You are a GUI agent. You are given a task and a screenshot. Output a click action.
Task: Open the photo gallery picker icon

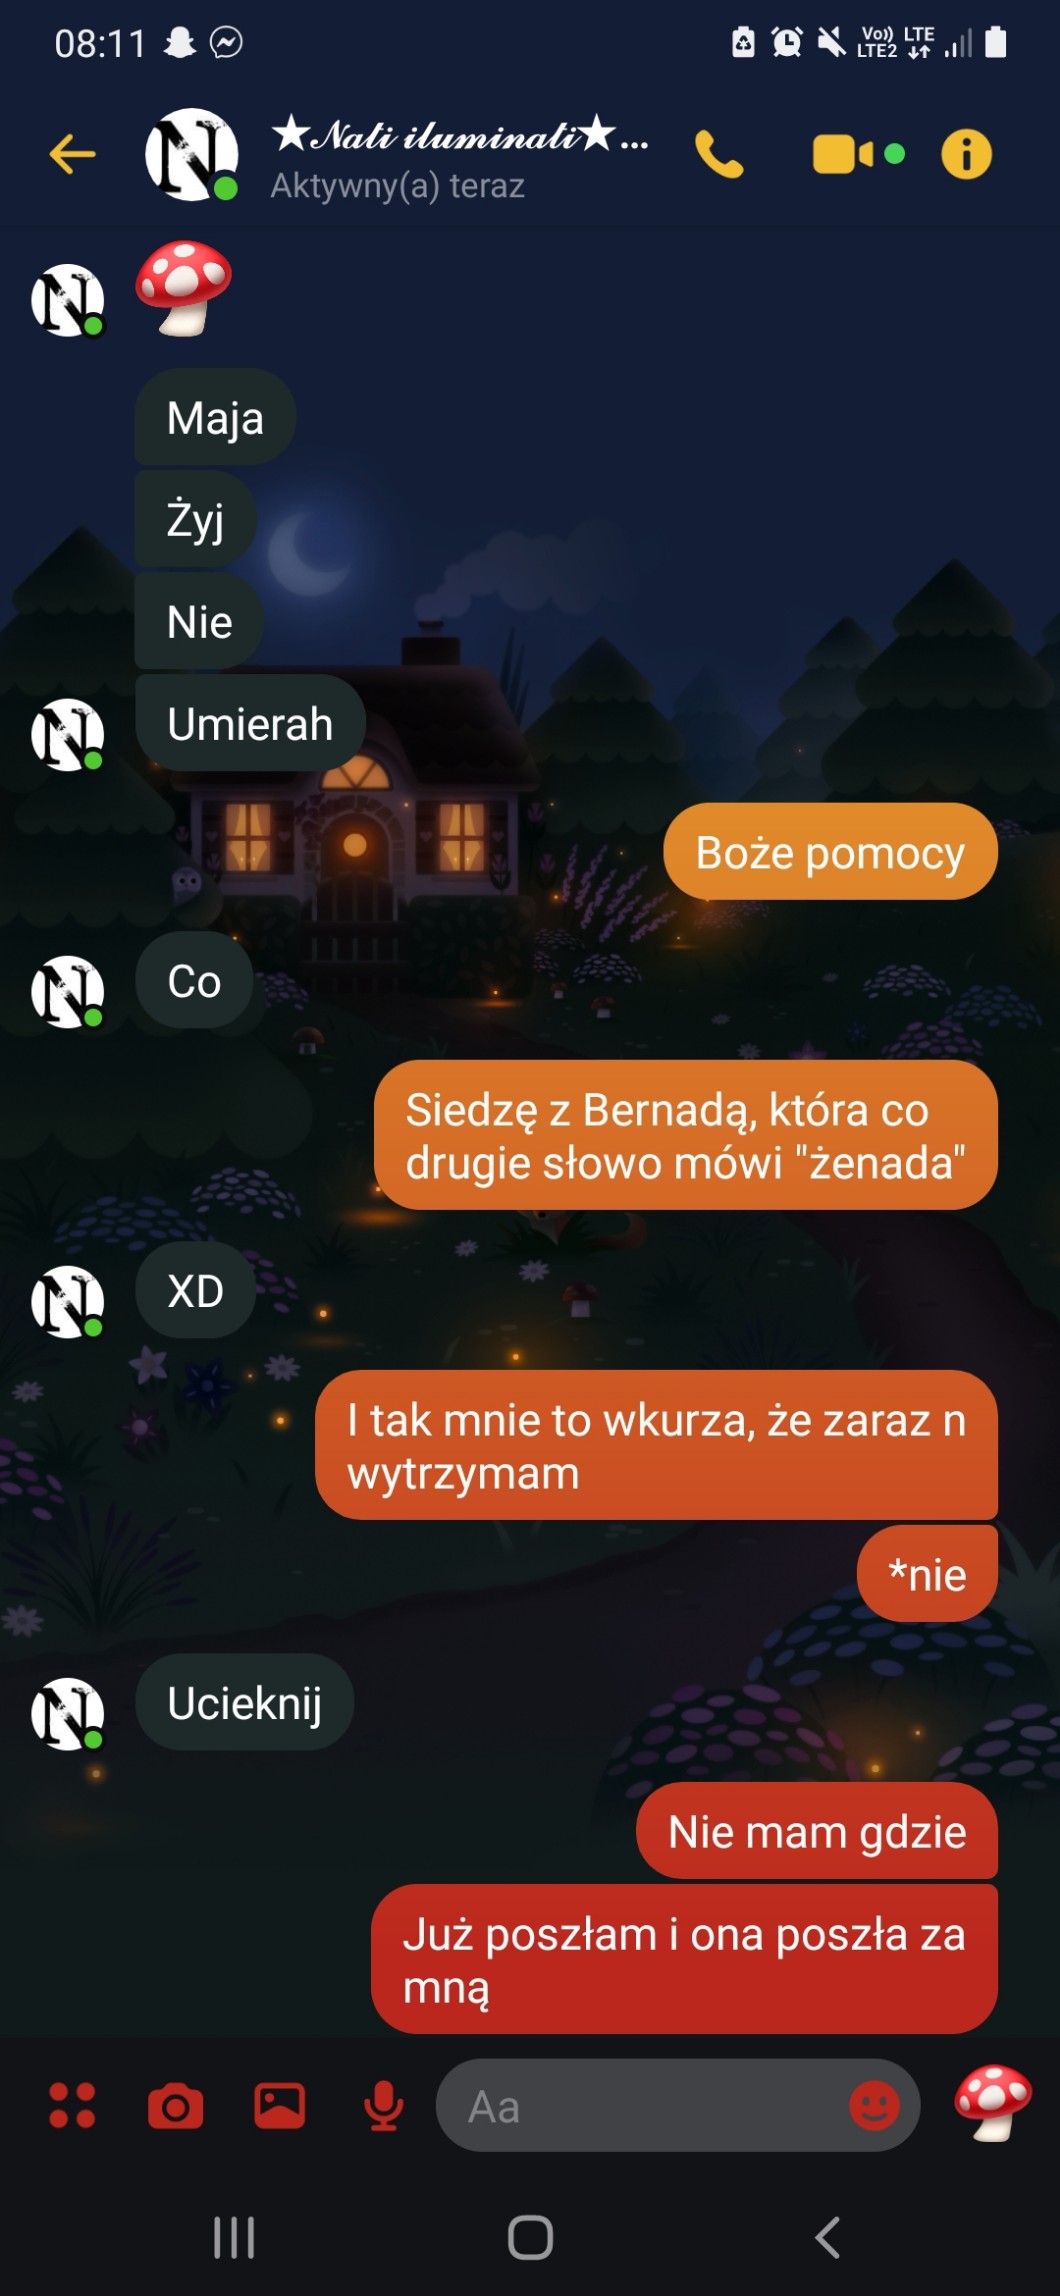point(280,2105)
